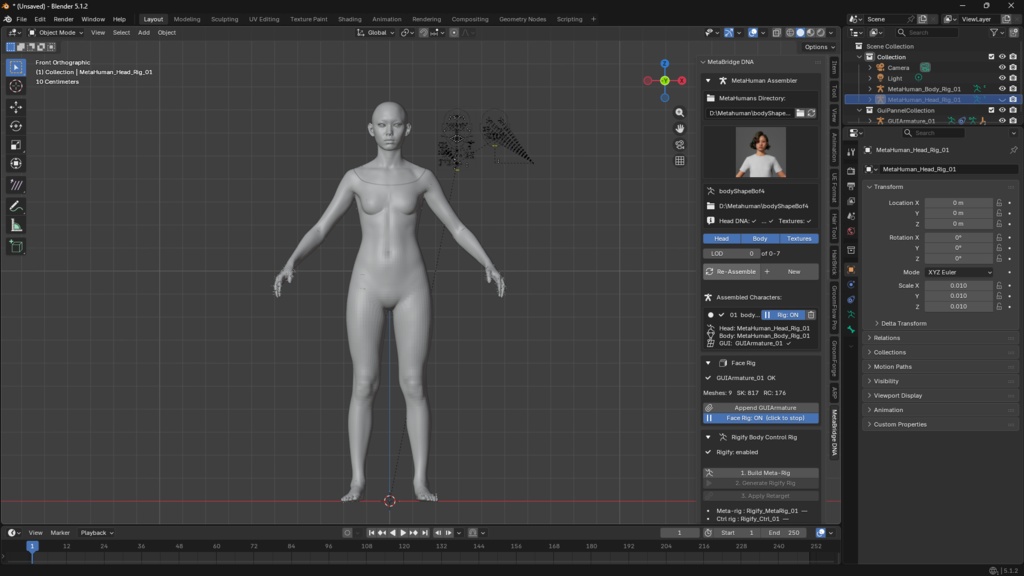The height and width of the screenshot is (576, 1024).
Task: Toggle Rig: ON for assembled character
Action: point(783,315)
